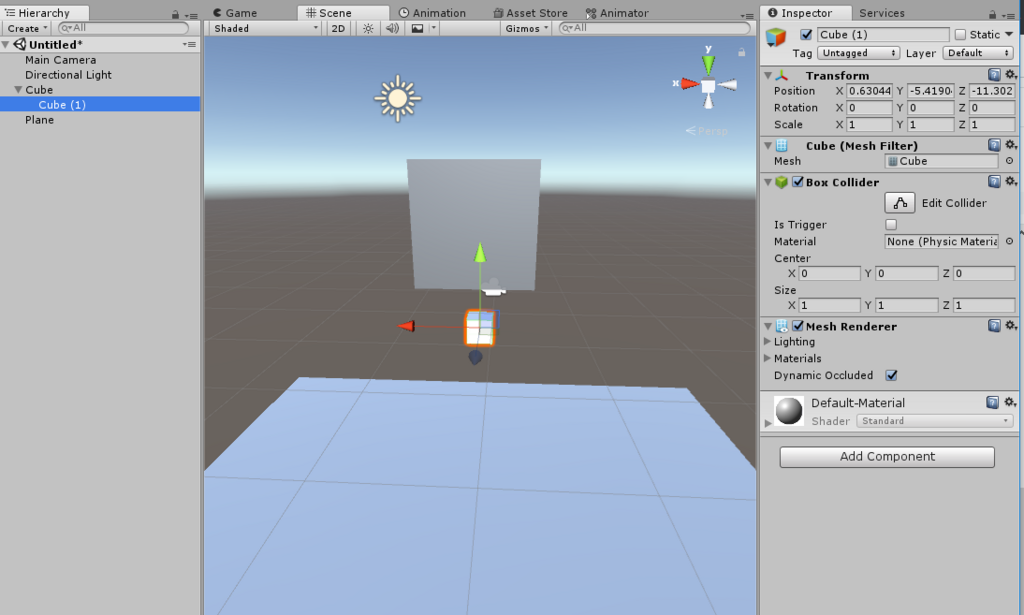The width and height of the screenshot is (1024, 615).
Task: Open Mesh Renderer gear settings menu
Action: coord(1010,325)
